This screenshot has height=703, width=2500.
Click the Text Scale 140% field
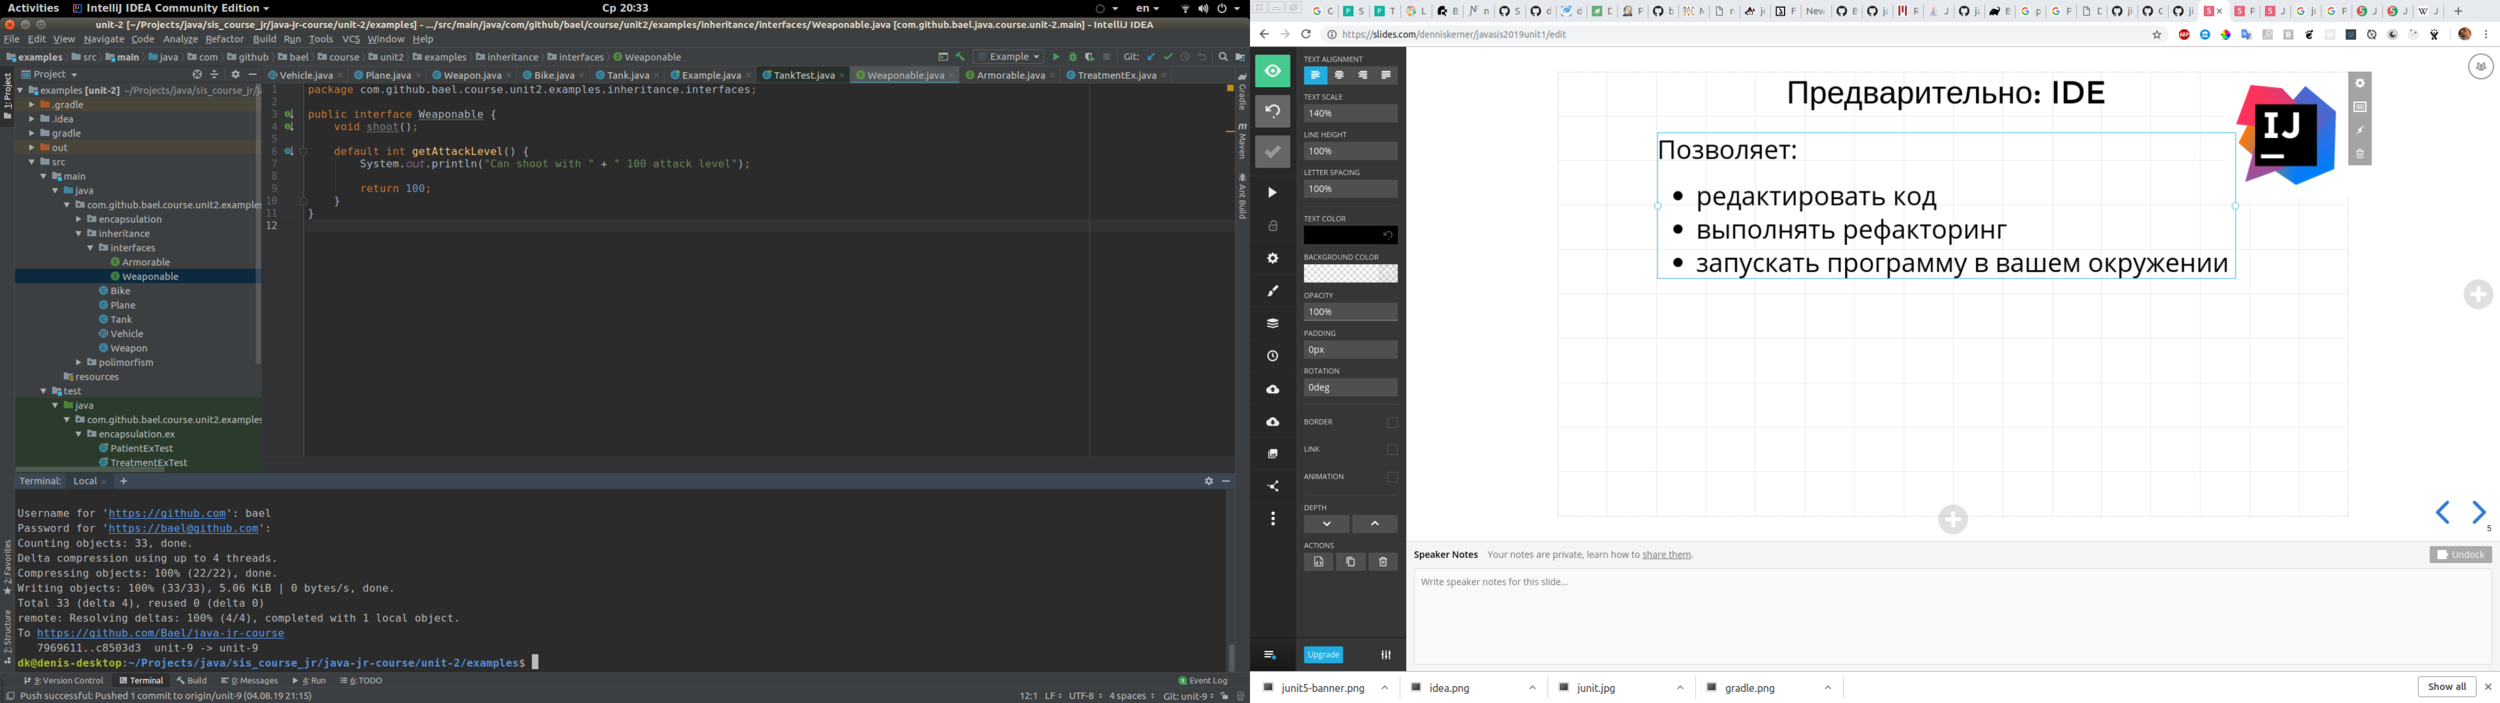(x=1350, y=113)
